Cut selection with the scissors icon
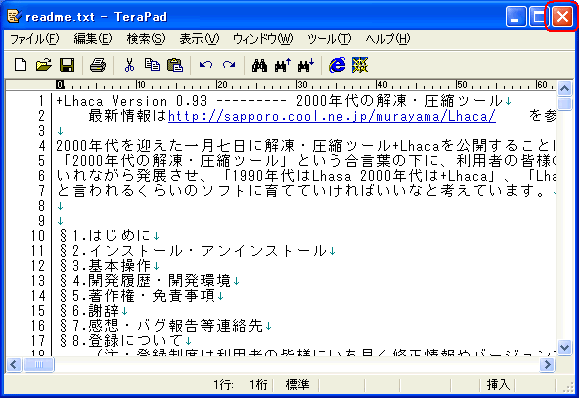This screenshot has height=398, width=579. click(x=129, y=65)
